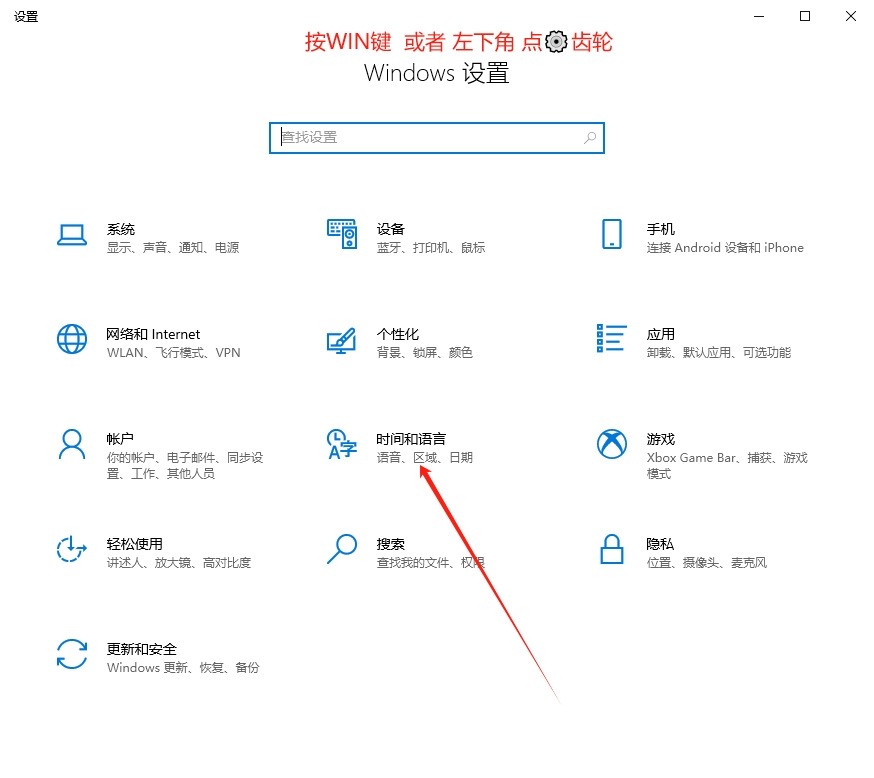Go to 网络和 Internet title
The image size is (874, 778).
click(x=153, y=334)
